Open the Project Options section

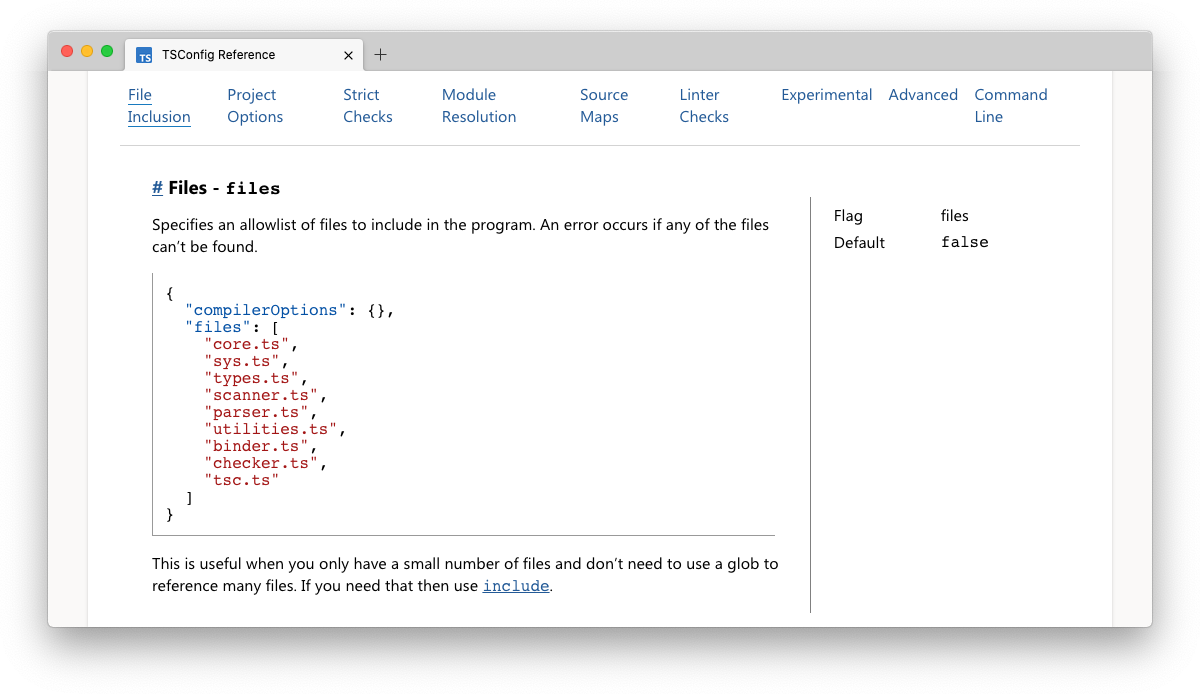pos(254,105)
